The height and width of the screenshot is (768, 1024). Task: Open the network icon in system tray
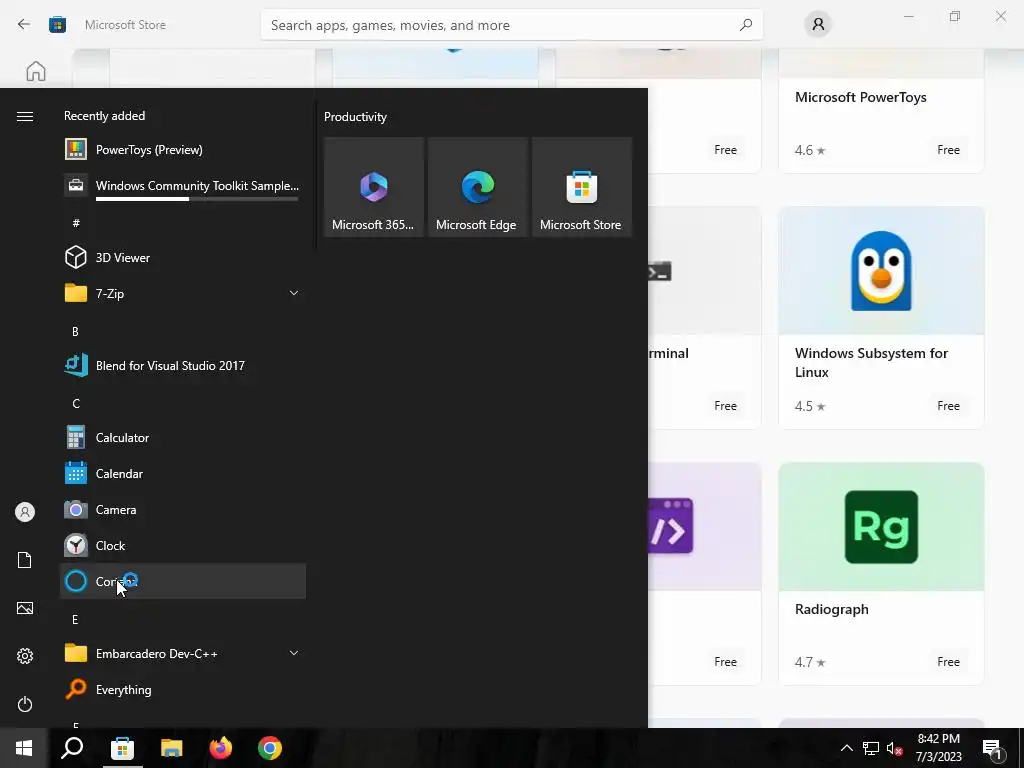(871, 748)
